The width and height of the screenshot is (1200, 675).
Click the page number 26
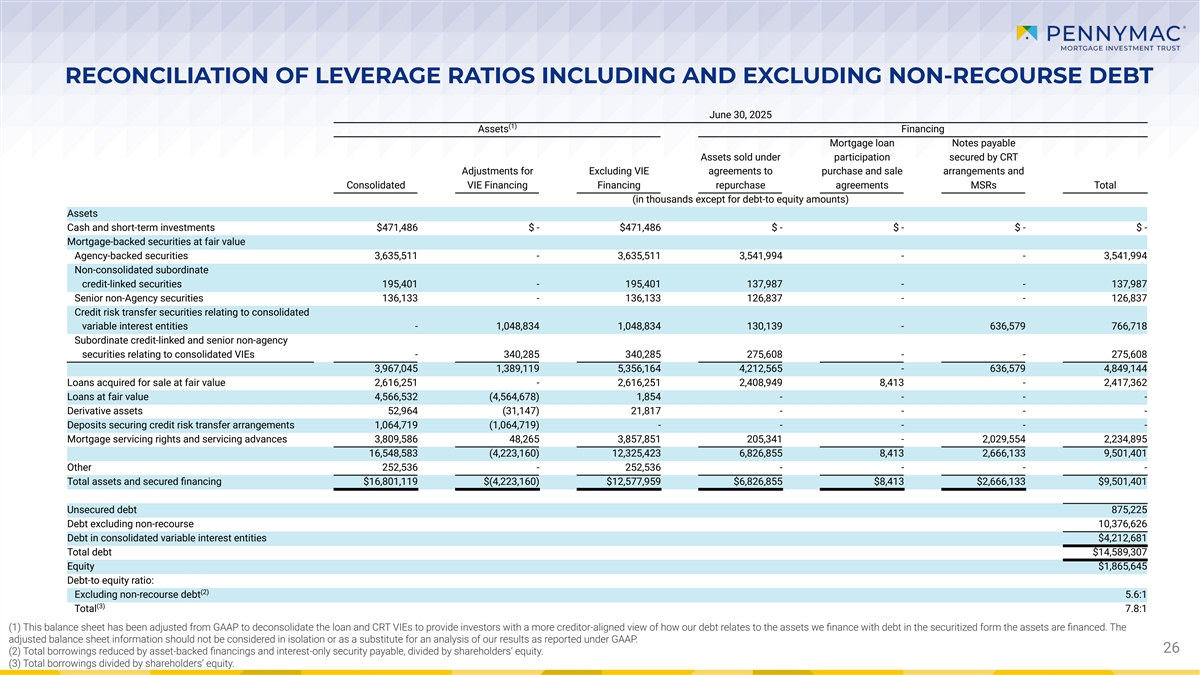point(1171,649)
